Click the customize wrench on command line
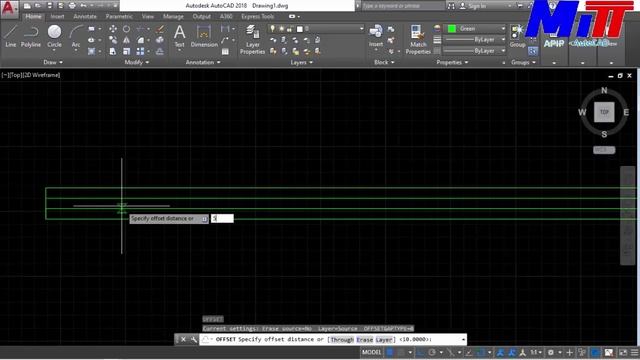 pos(193,339)
